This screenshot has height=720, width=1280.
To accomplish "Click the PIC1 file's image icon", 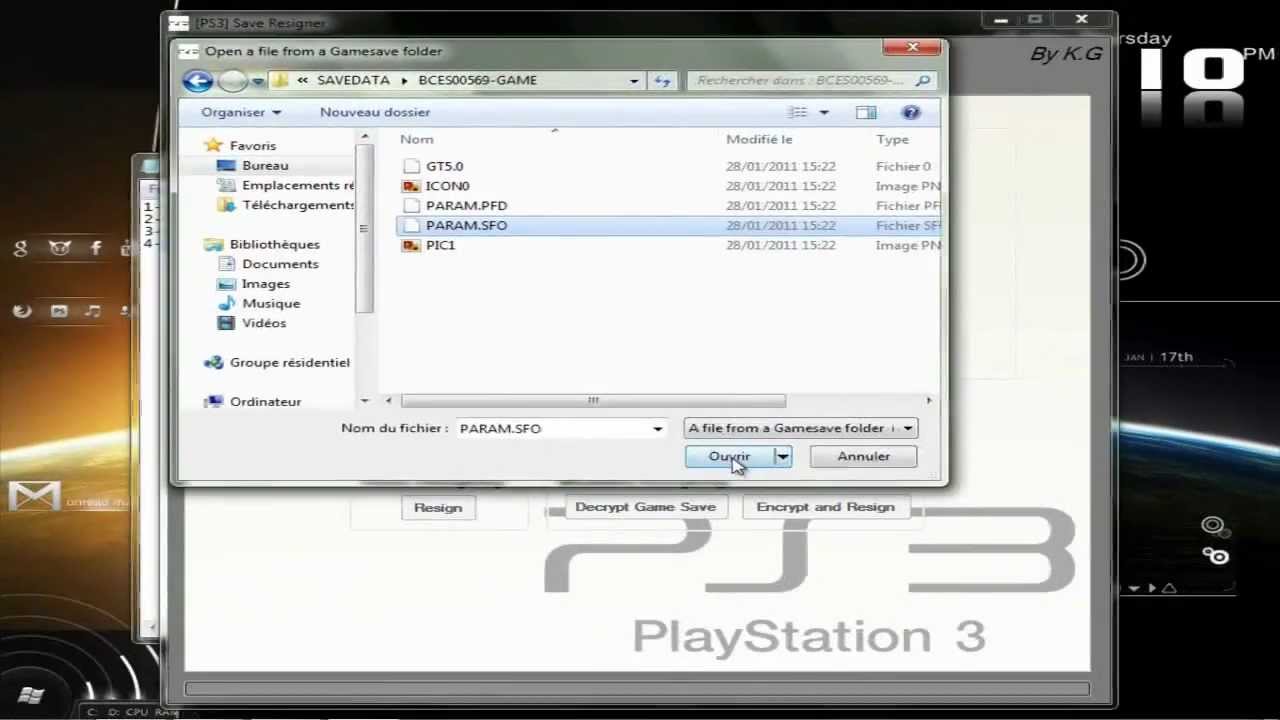I will [410, 245].
